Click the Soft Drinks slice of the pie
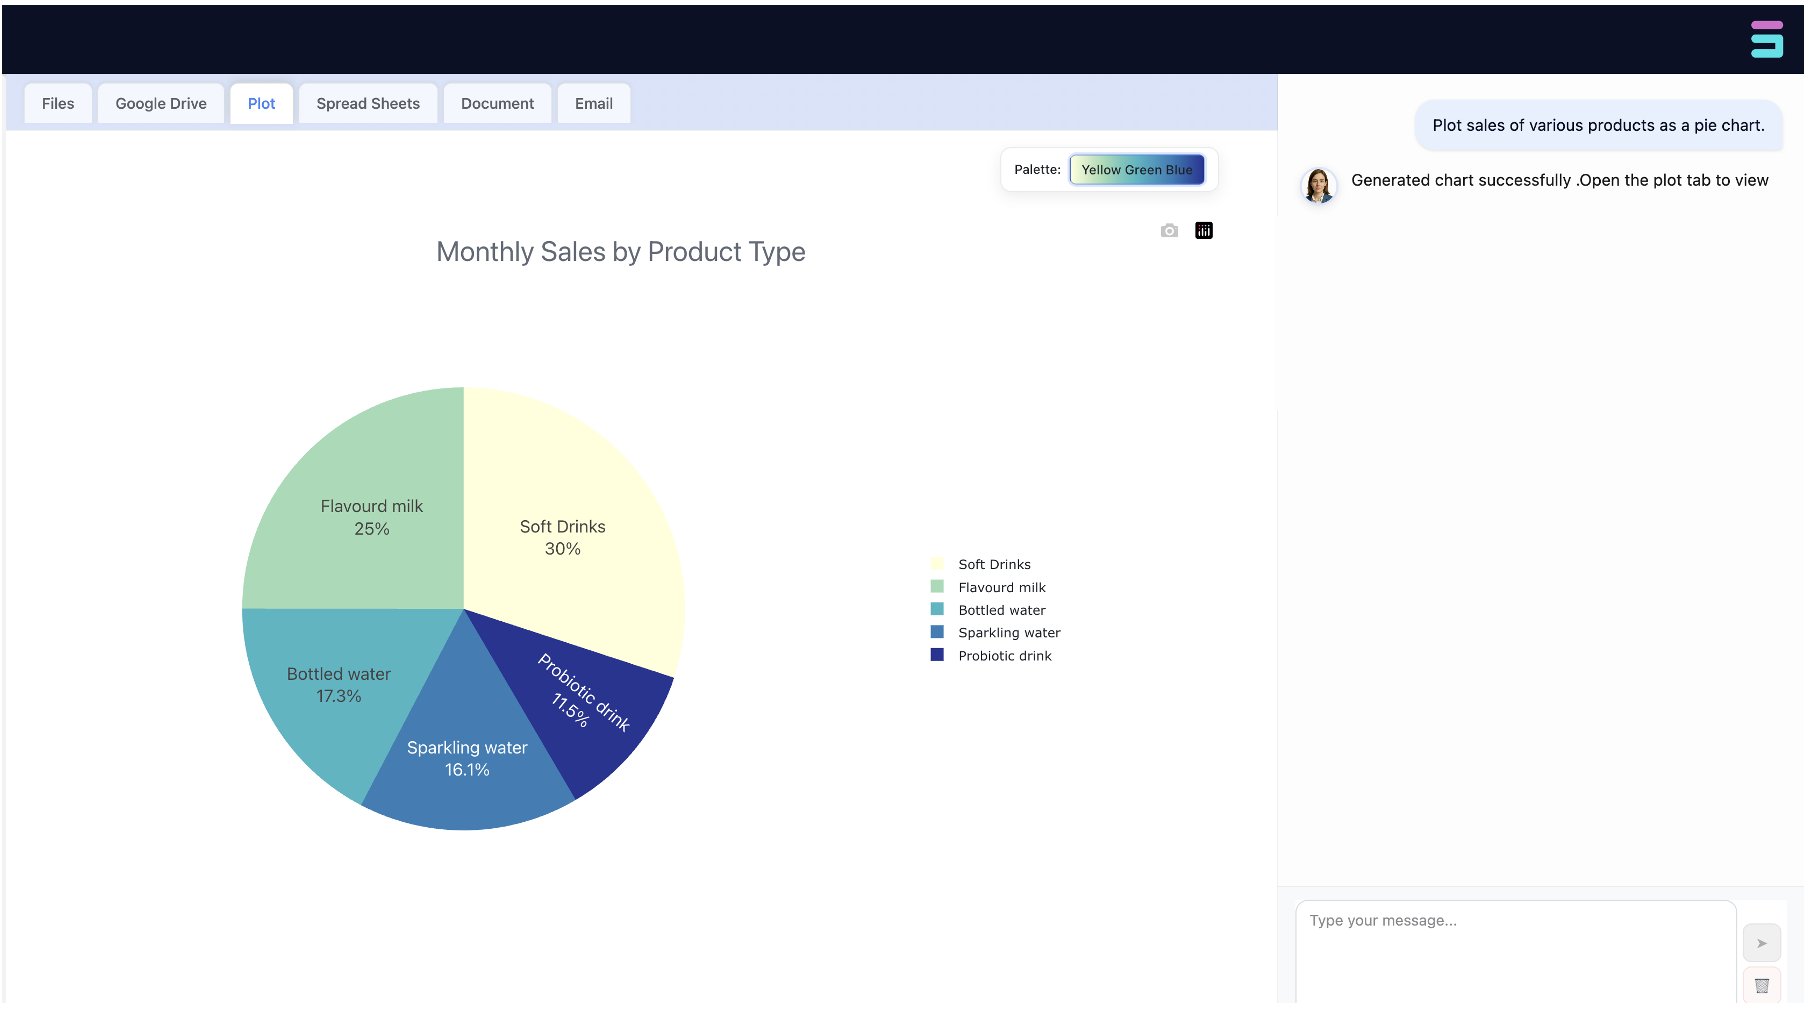Image resolution: width=1818 pixels, height=1030 pixels. pos(562,537)
